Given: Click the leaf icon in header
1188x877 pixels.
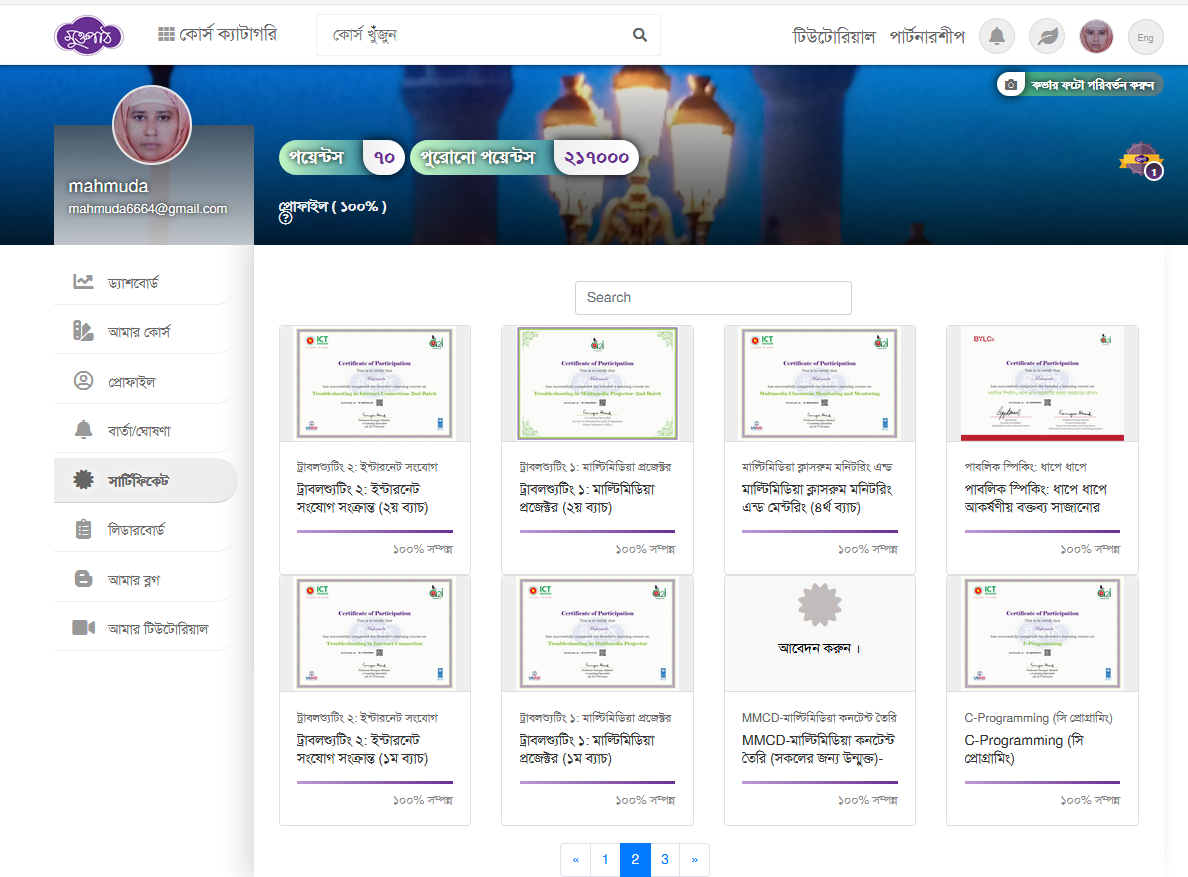Looking at the screenshot, I should click(1047, 36).
